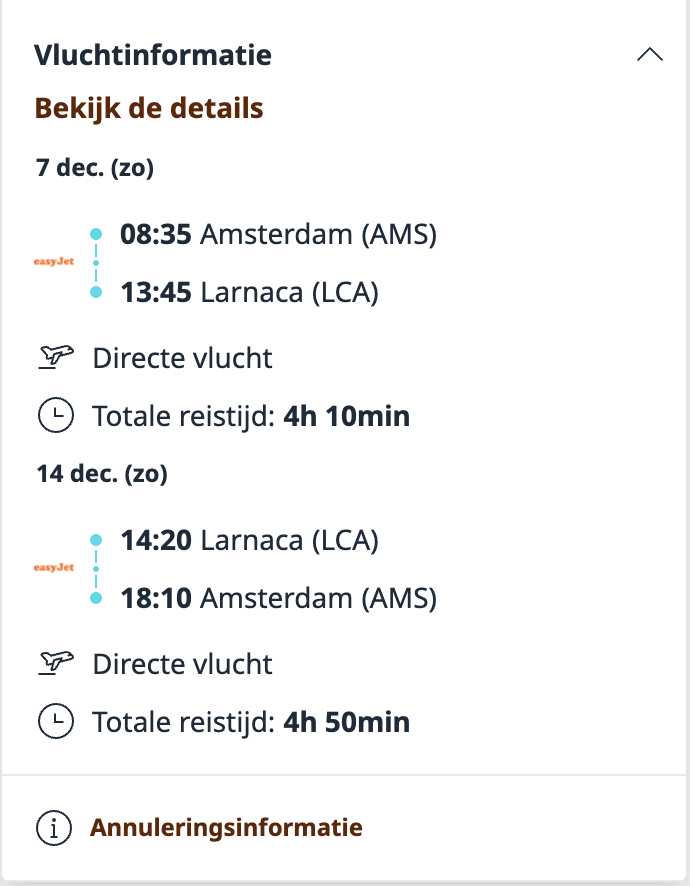Image resolution: width=690 pixels, height=886 pixels.
Task: Click the departure dot at 08:35 Amsterdam
Action: click(96, 232)
